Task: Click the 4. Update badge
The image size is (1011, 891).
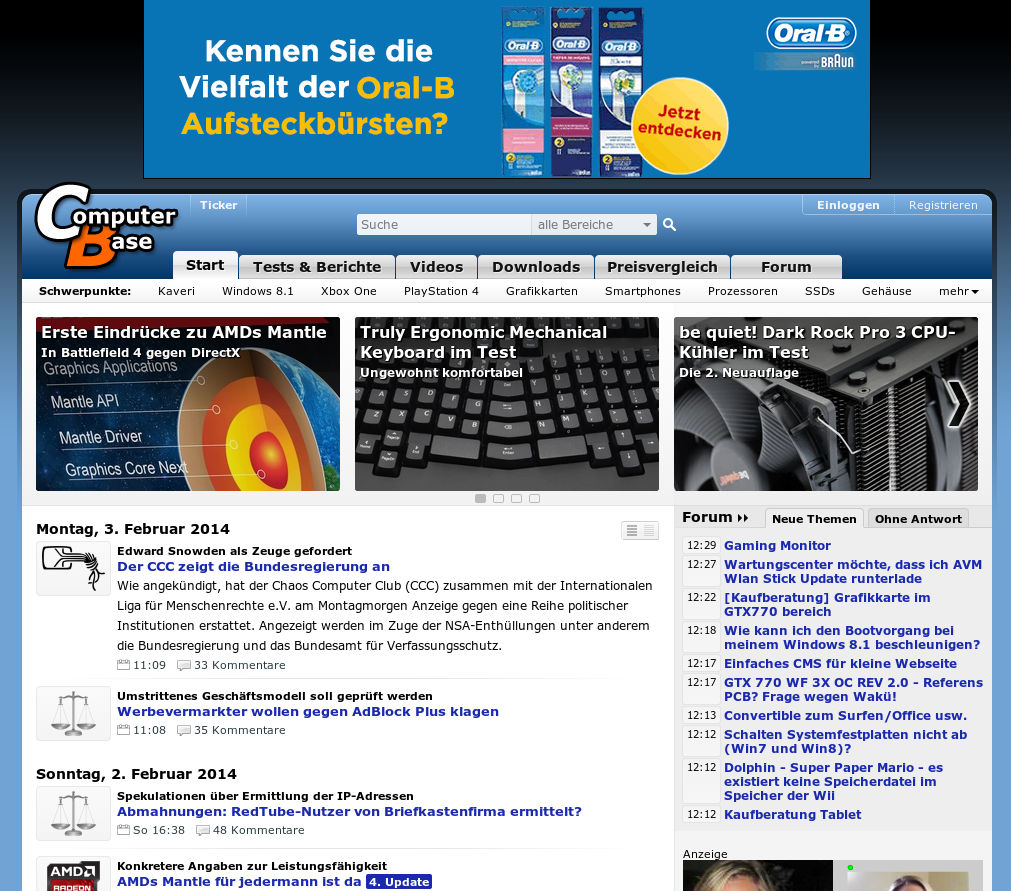Action: pyautogui.click(x=398, y=881)
